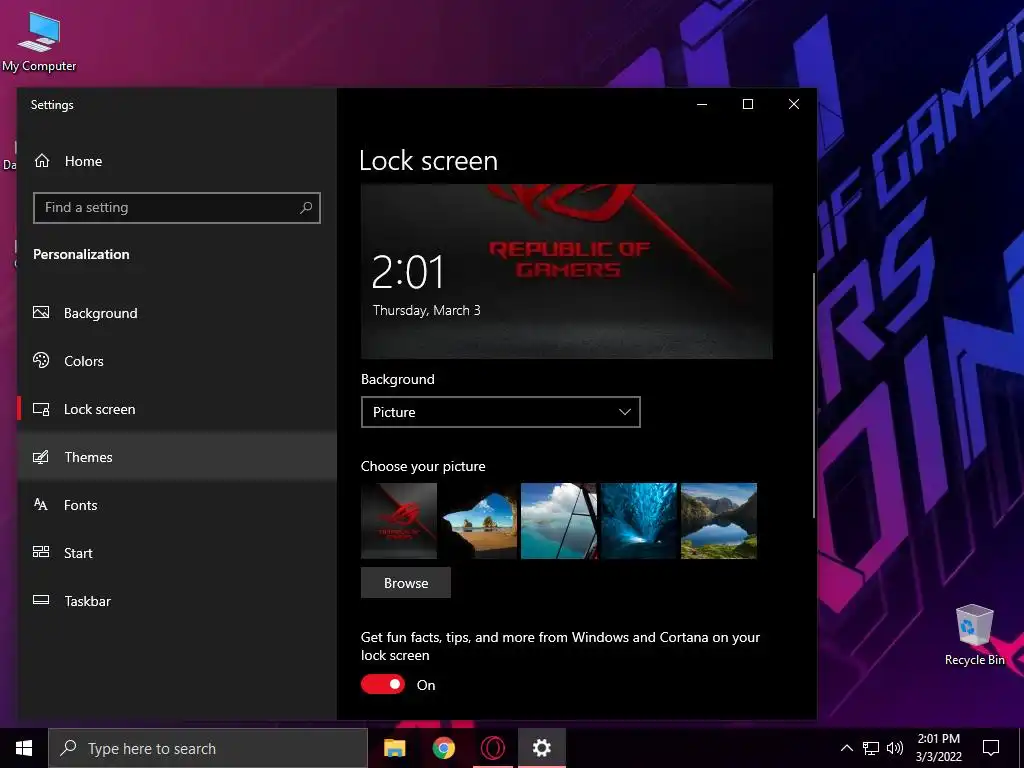The image size is (1024, 768).
Task: Click the Find a setting field
Action: [x=176, y=208]
